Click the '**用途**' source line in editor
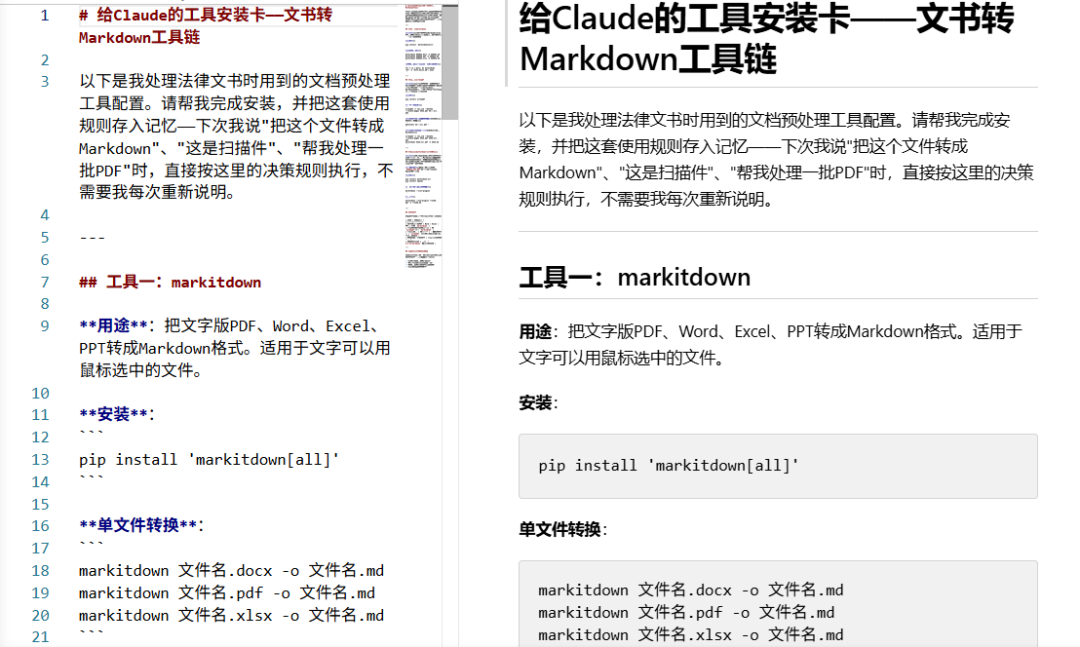The height and width of the screenshot is (647, 1080). tap(235, 348)
